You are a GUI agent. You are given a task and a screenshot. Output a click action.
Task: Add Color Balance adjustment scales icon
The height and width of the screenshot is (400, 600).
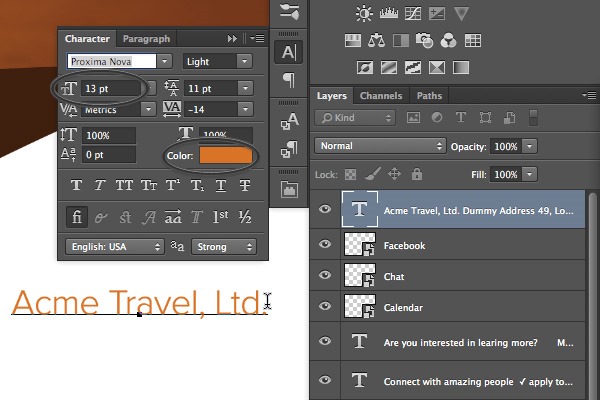tap(376, 40)
